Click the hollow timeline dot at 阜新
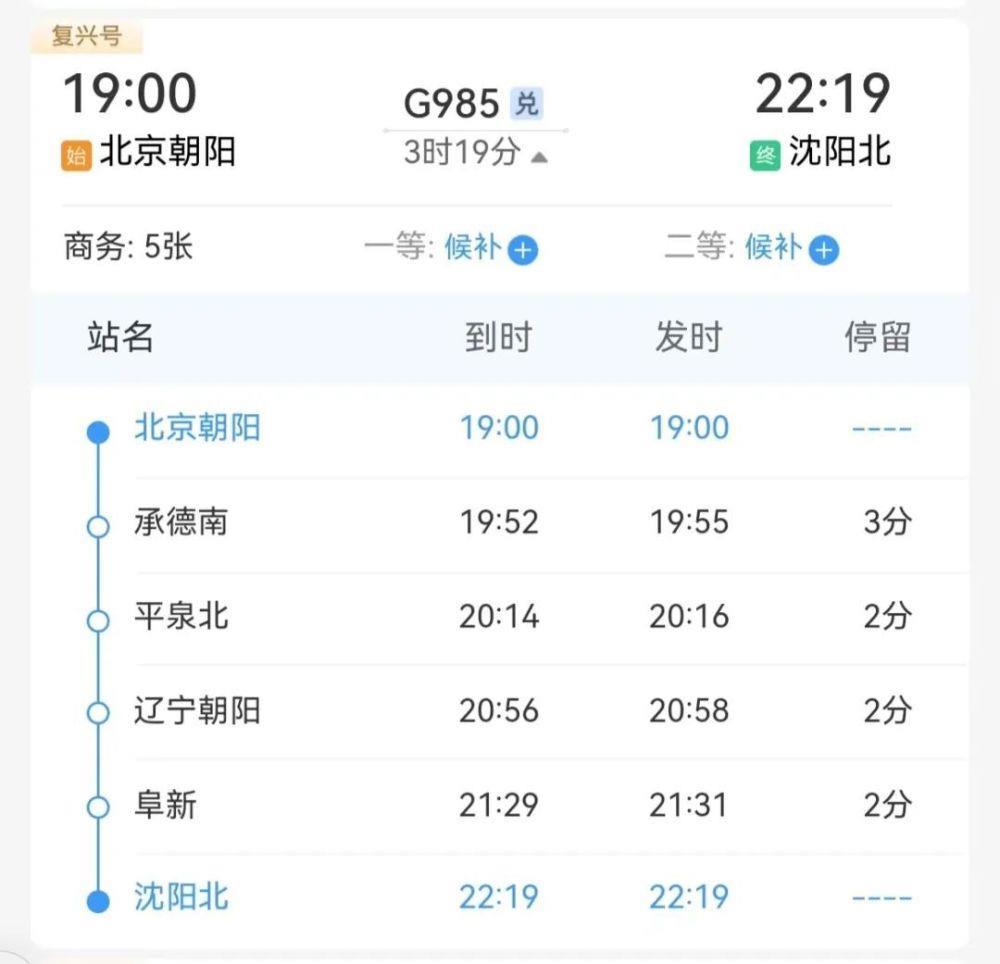The height and width of the screenshot is (964, 1000). click(x=97, y=804)
